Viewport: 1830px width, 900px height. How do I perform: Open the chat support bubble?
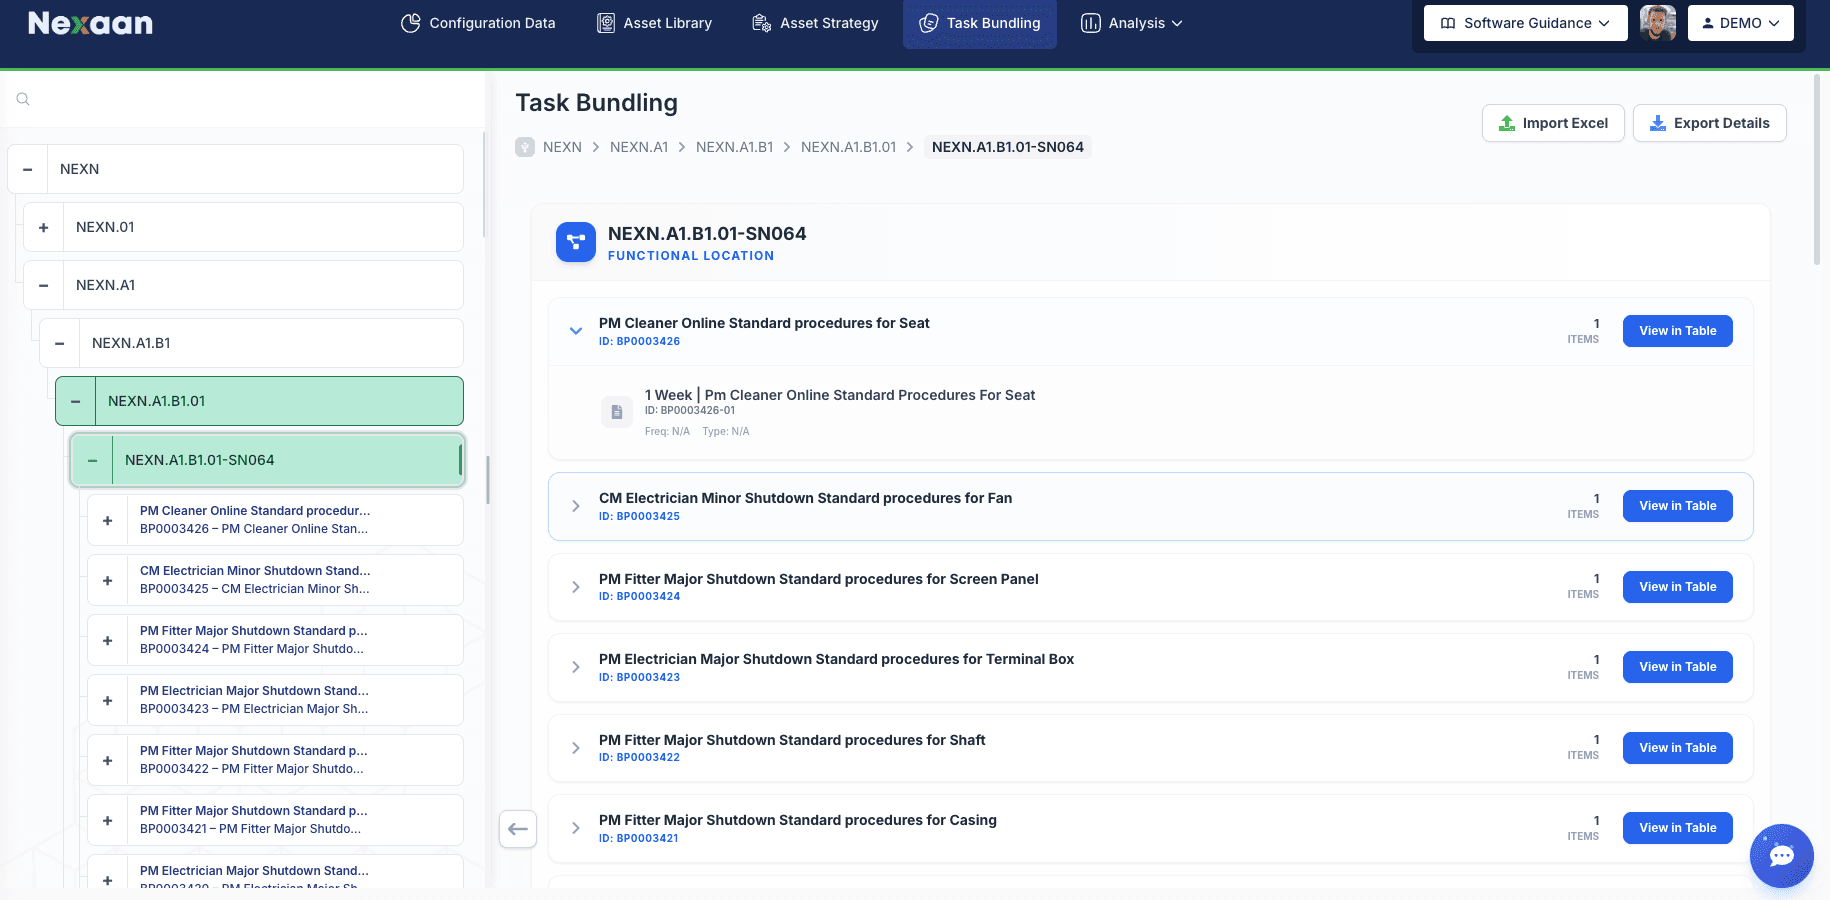coord(1782,856)
